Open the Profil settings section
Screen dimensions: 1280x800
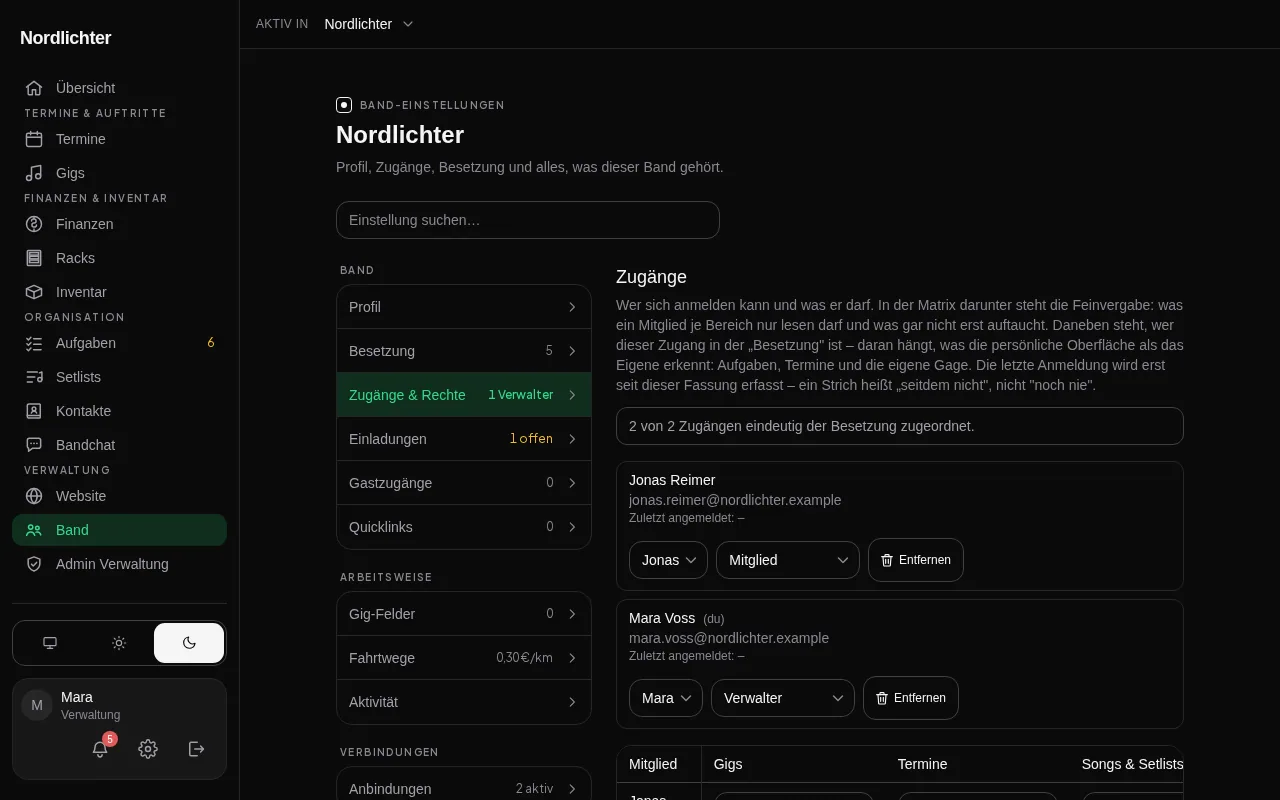pyautogui.click(x=464, y=307)
